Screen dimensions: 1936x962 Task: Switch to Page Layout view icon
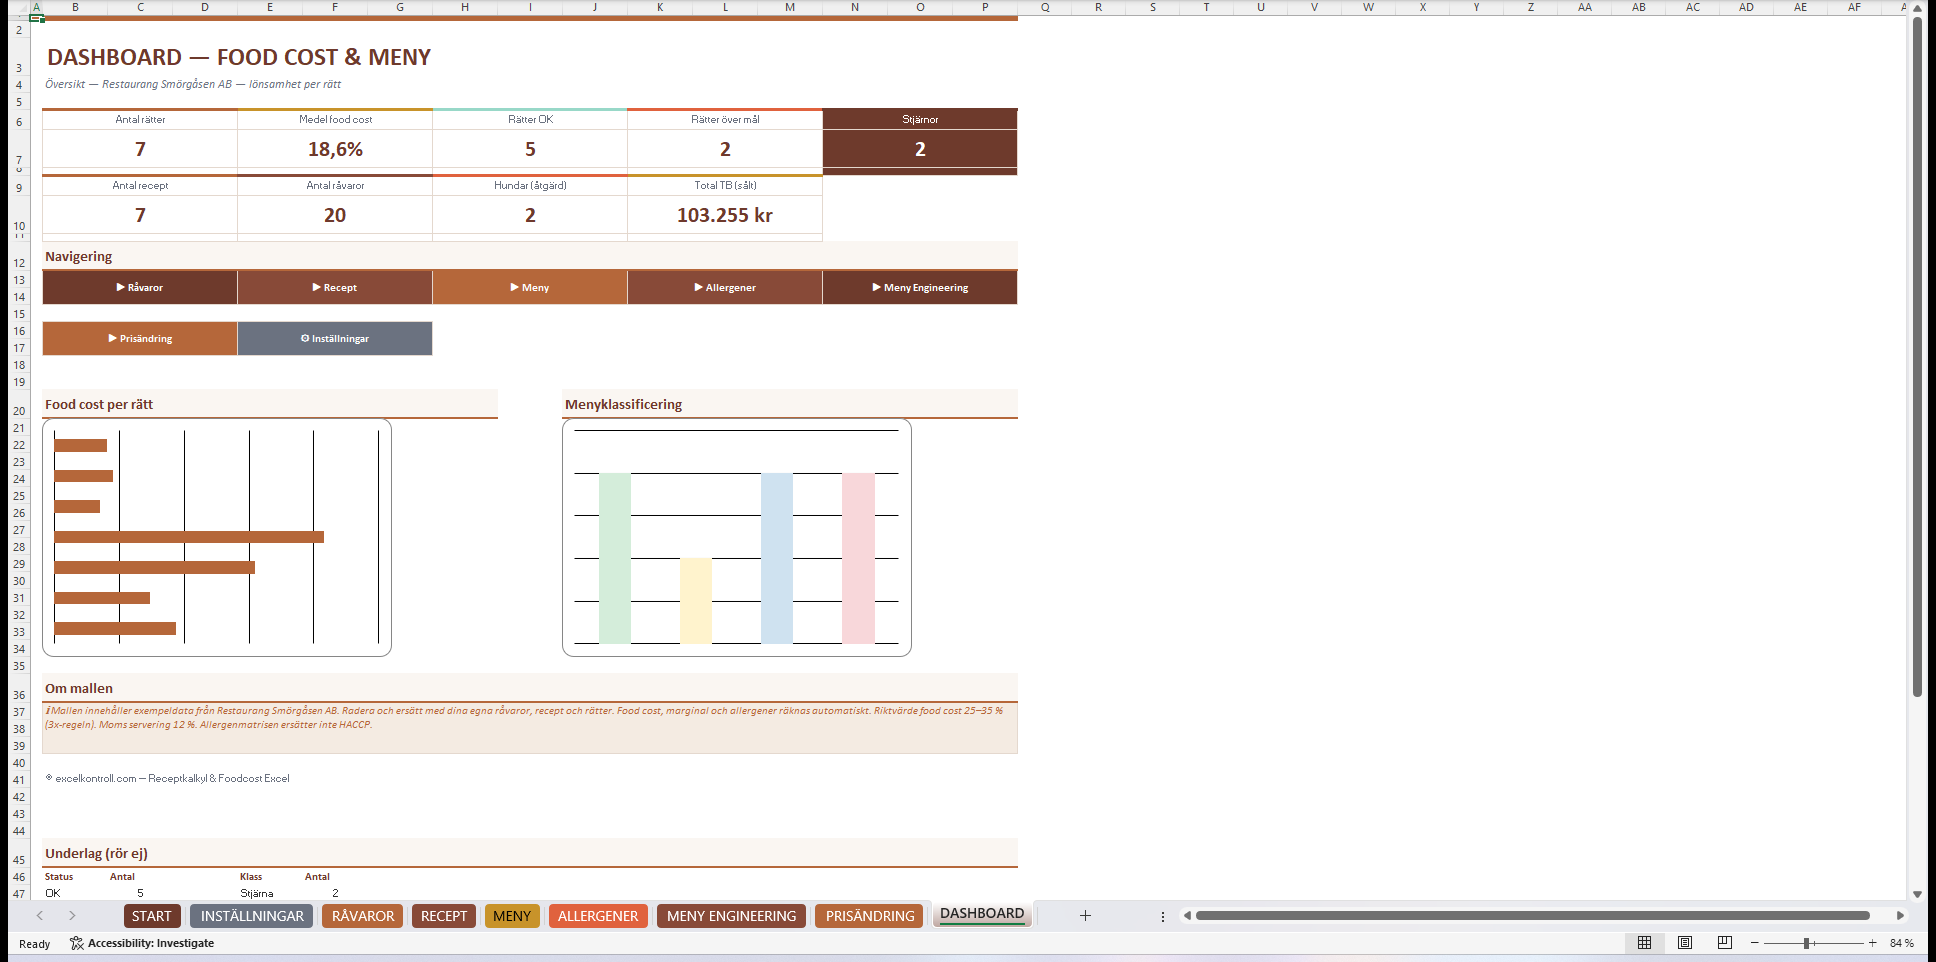pyautogui.click(x=1685, y=943)
